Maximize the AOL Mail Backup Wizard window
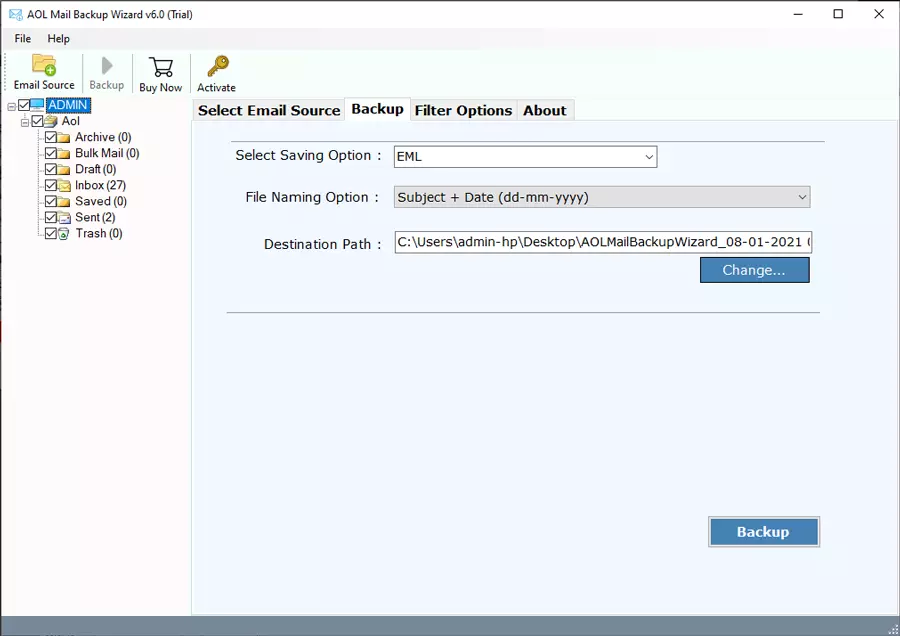Image resolution: width=900 pixels, height=636 pixels. [x=838, y=14]
